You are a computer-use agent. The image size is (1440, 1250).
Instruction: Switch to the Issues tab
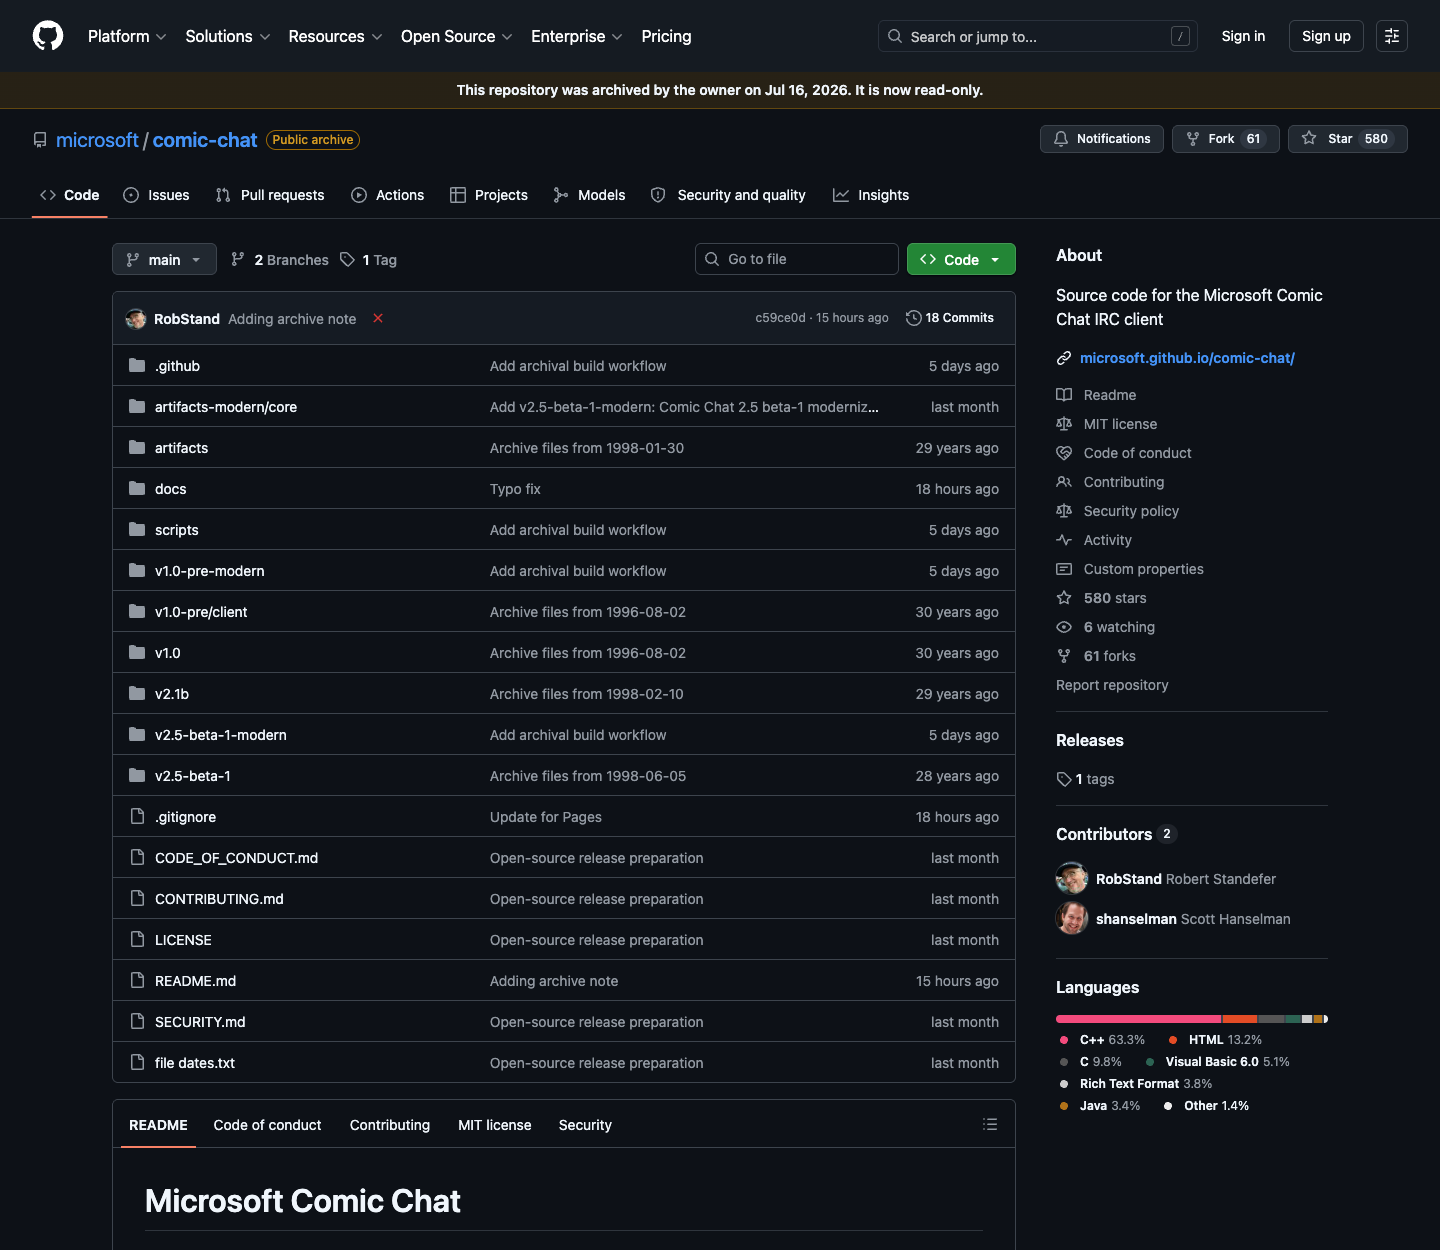[x=156, y=195]
